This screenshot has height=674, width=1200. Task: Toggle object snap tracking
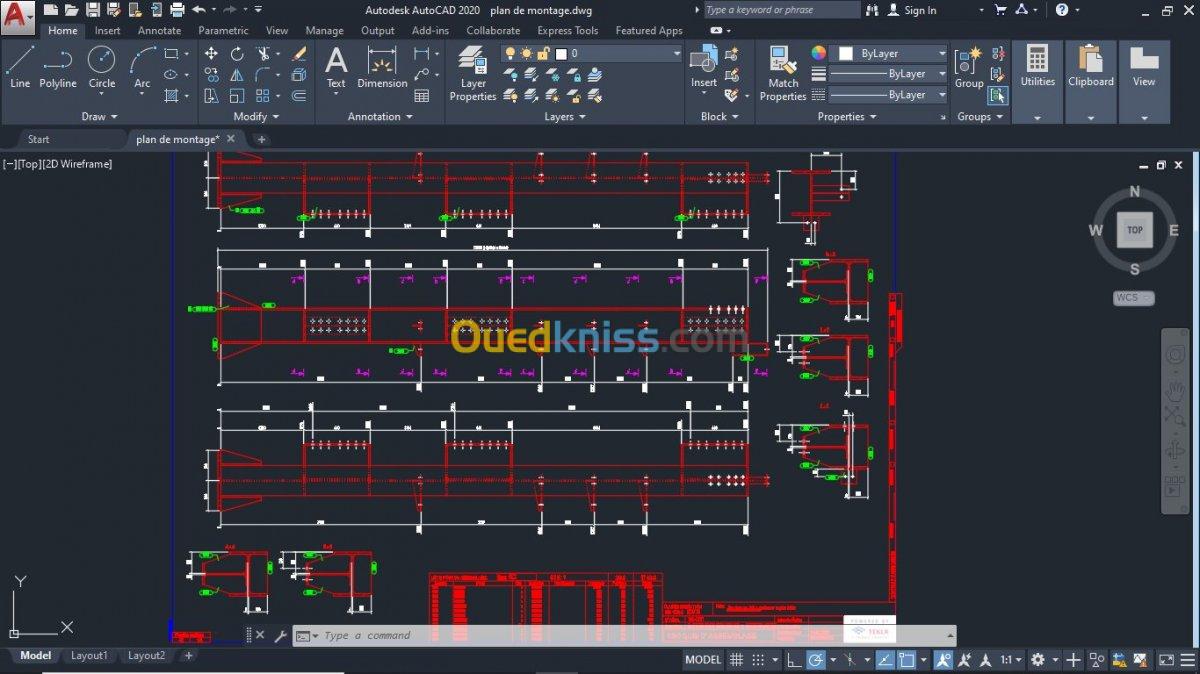point(885,660)
